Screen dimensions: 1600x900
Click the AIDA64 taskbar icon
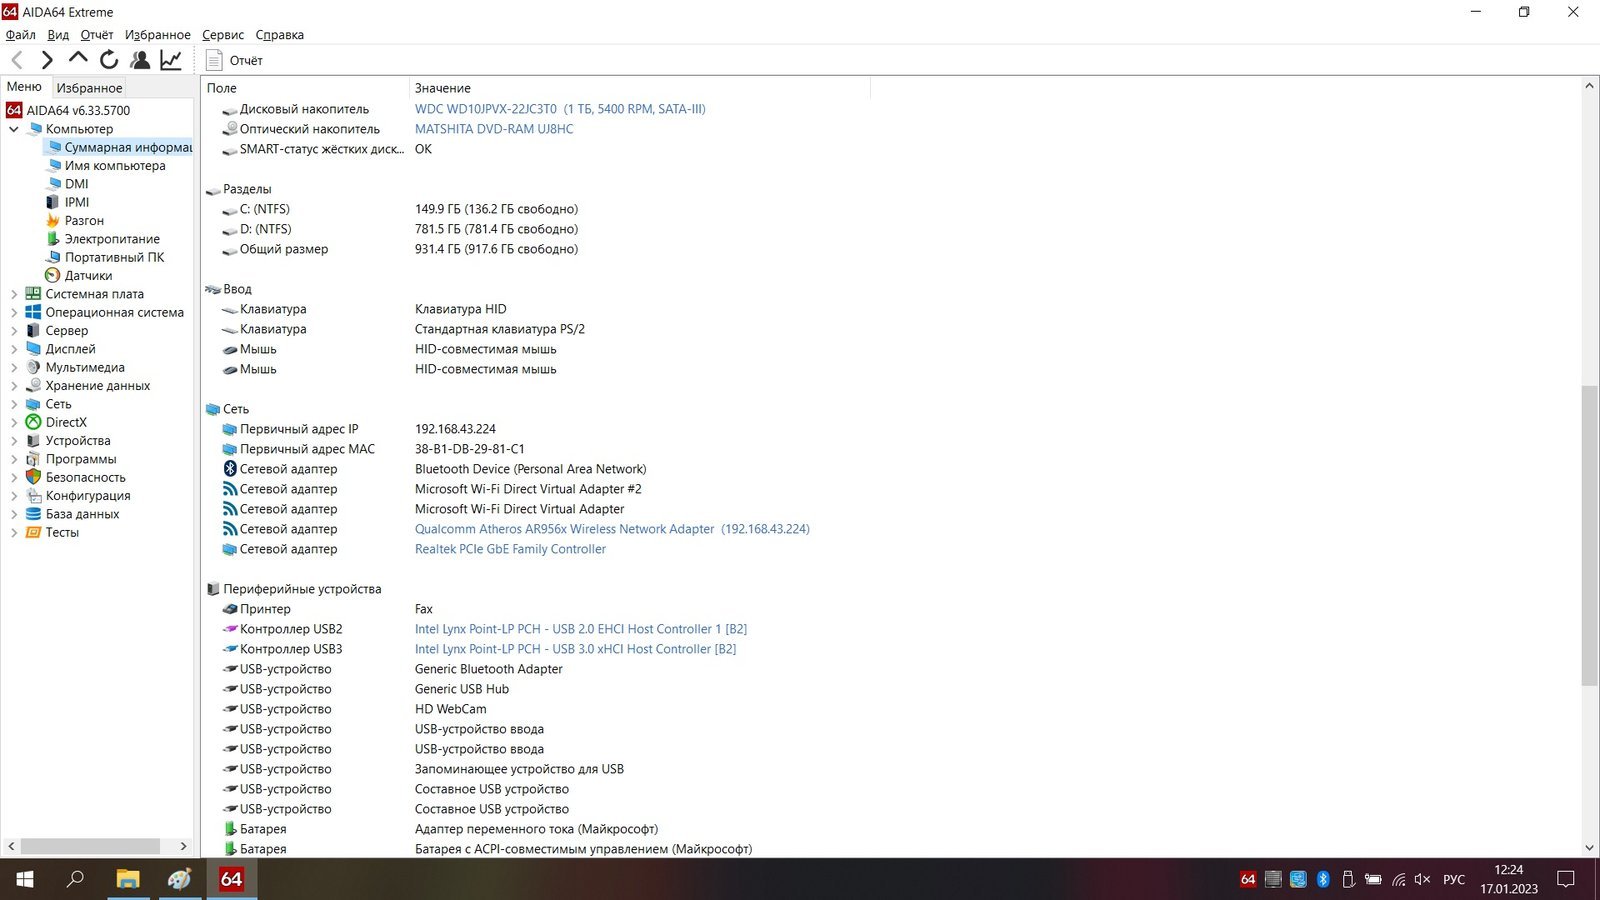(231, 879)
